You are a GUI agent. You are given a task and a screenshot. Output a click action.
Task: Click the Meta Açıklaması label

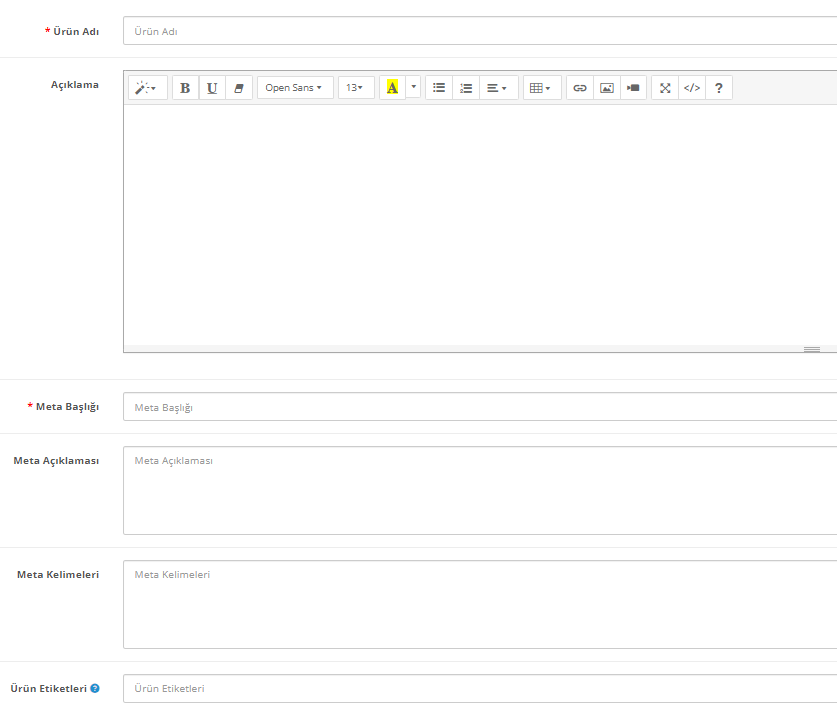[56, 461]
